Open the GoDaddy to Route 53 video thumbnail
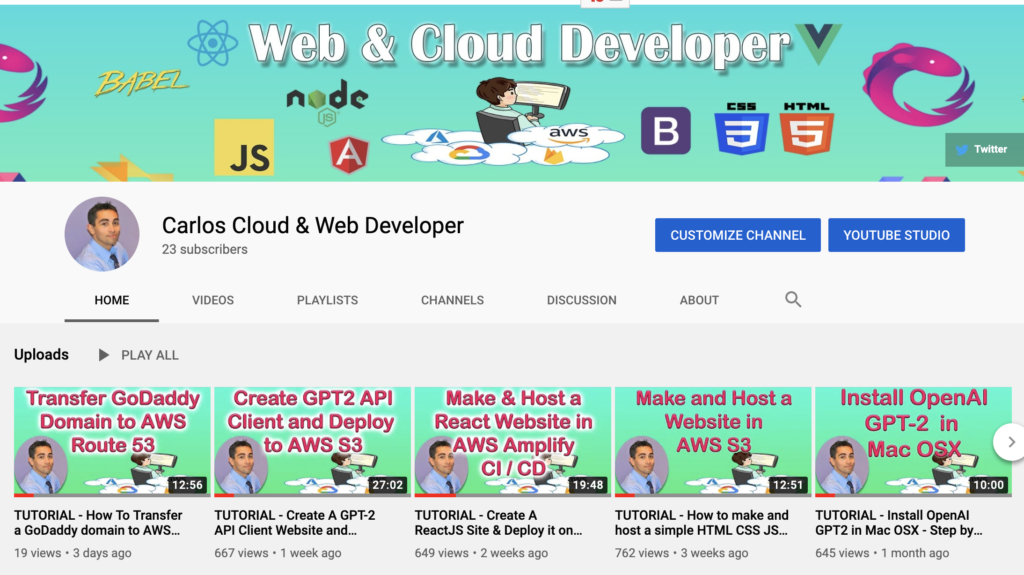The height and width of the screenshot is (575, 1024). point(112,441)
